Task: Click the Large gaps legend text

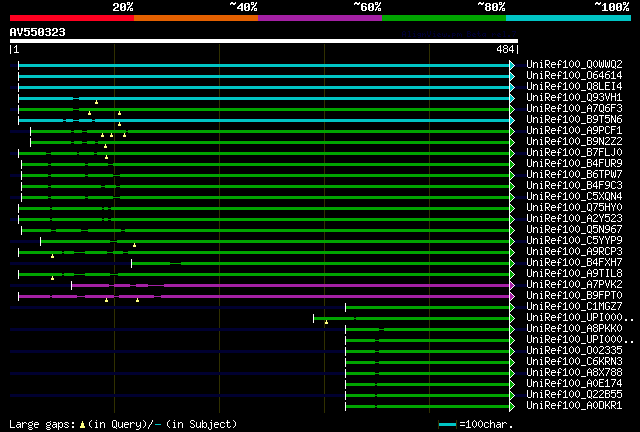Action: tap(123, 424)
